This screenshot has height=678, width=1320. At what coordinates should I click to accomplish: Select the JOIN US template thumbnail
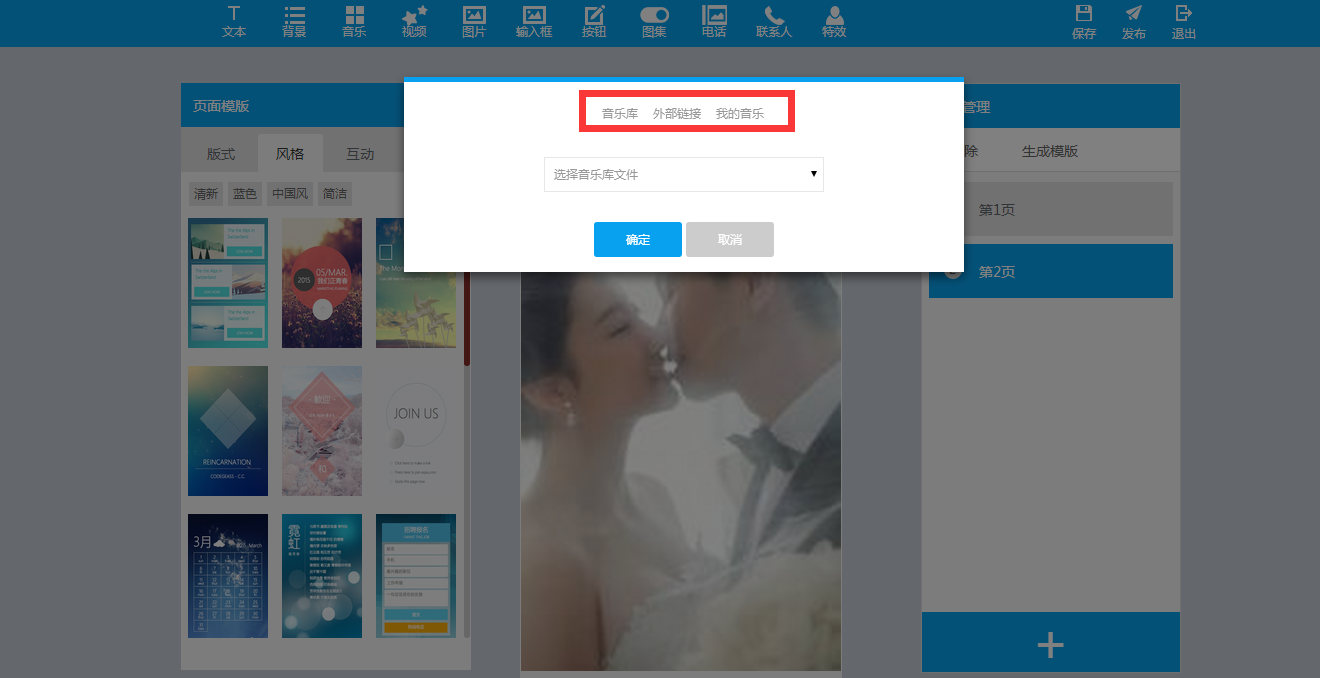[x=415, y=430]
